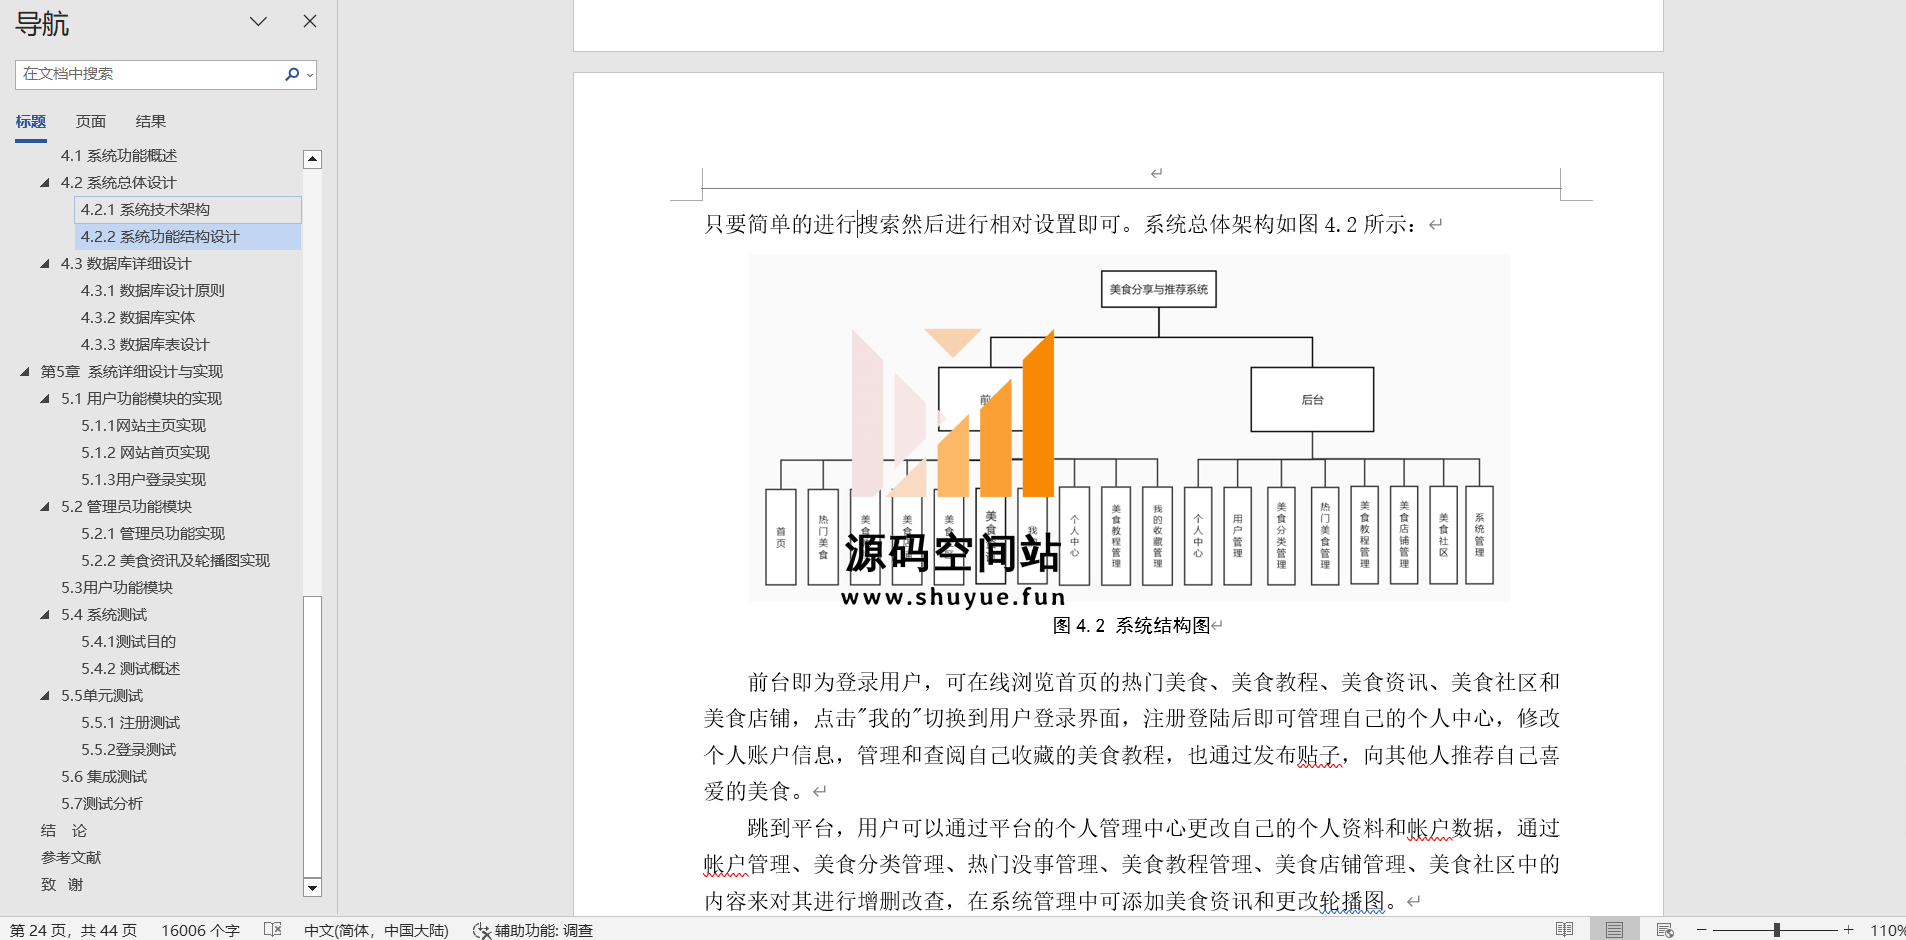The width and height of the screenshot is (1906, 940).
Task: Switch to Read Mode view in status bar
Action: (1564, 929)
